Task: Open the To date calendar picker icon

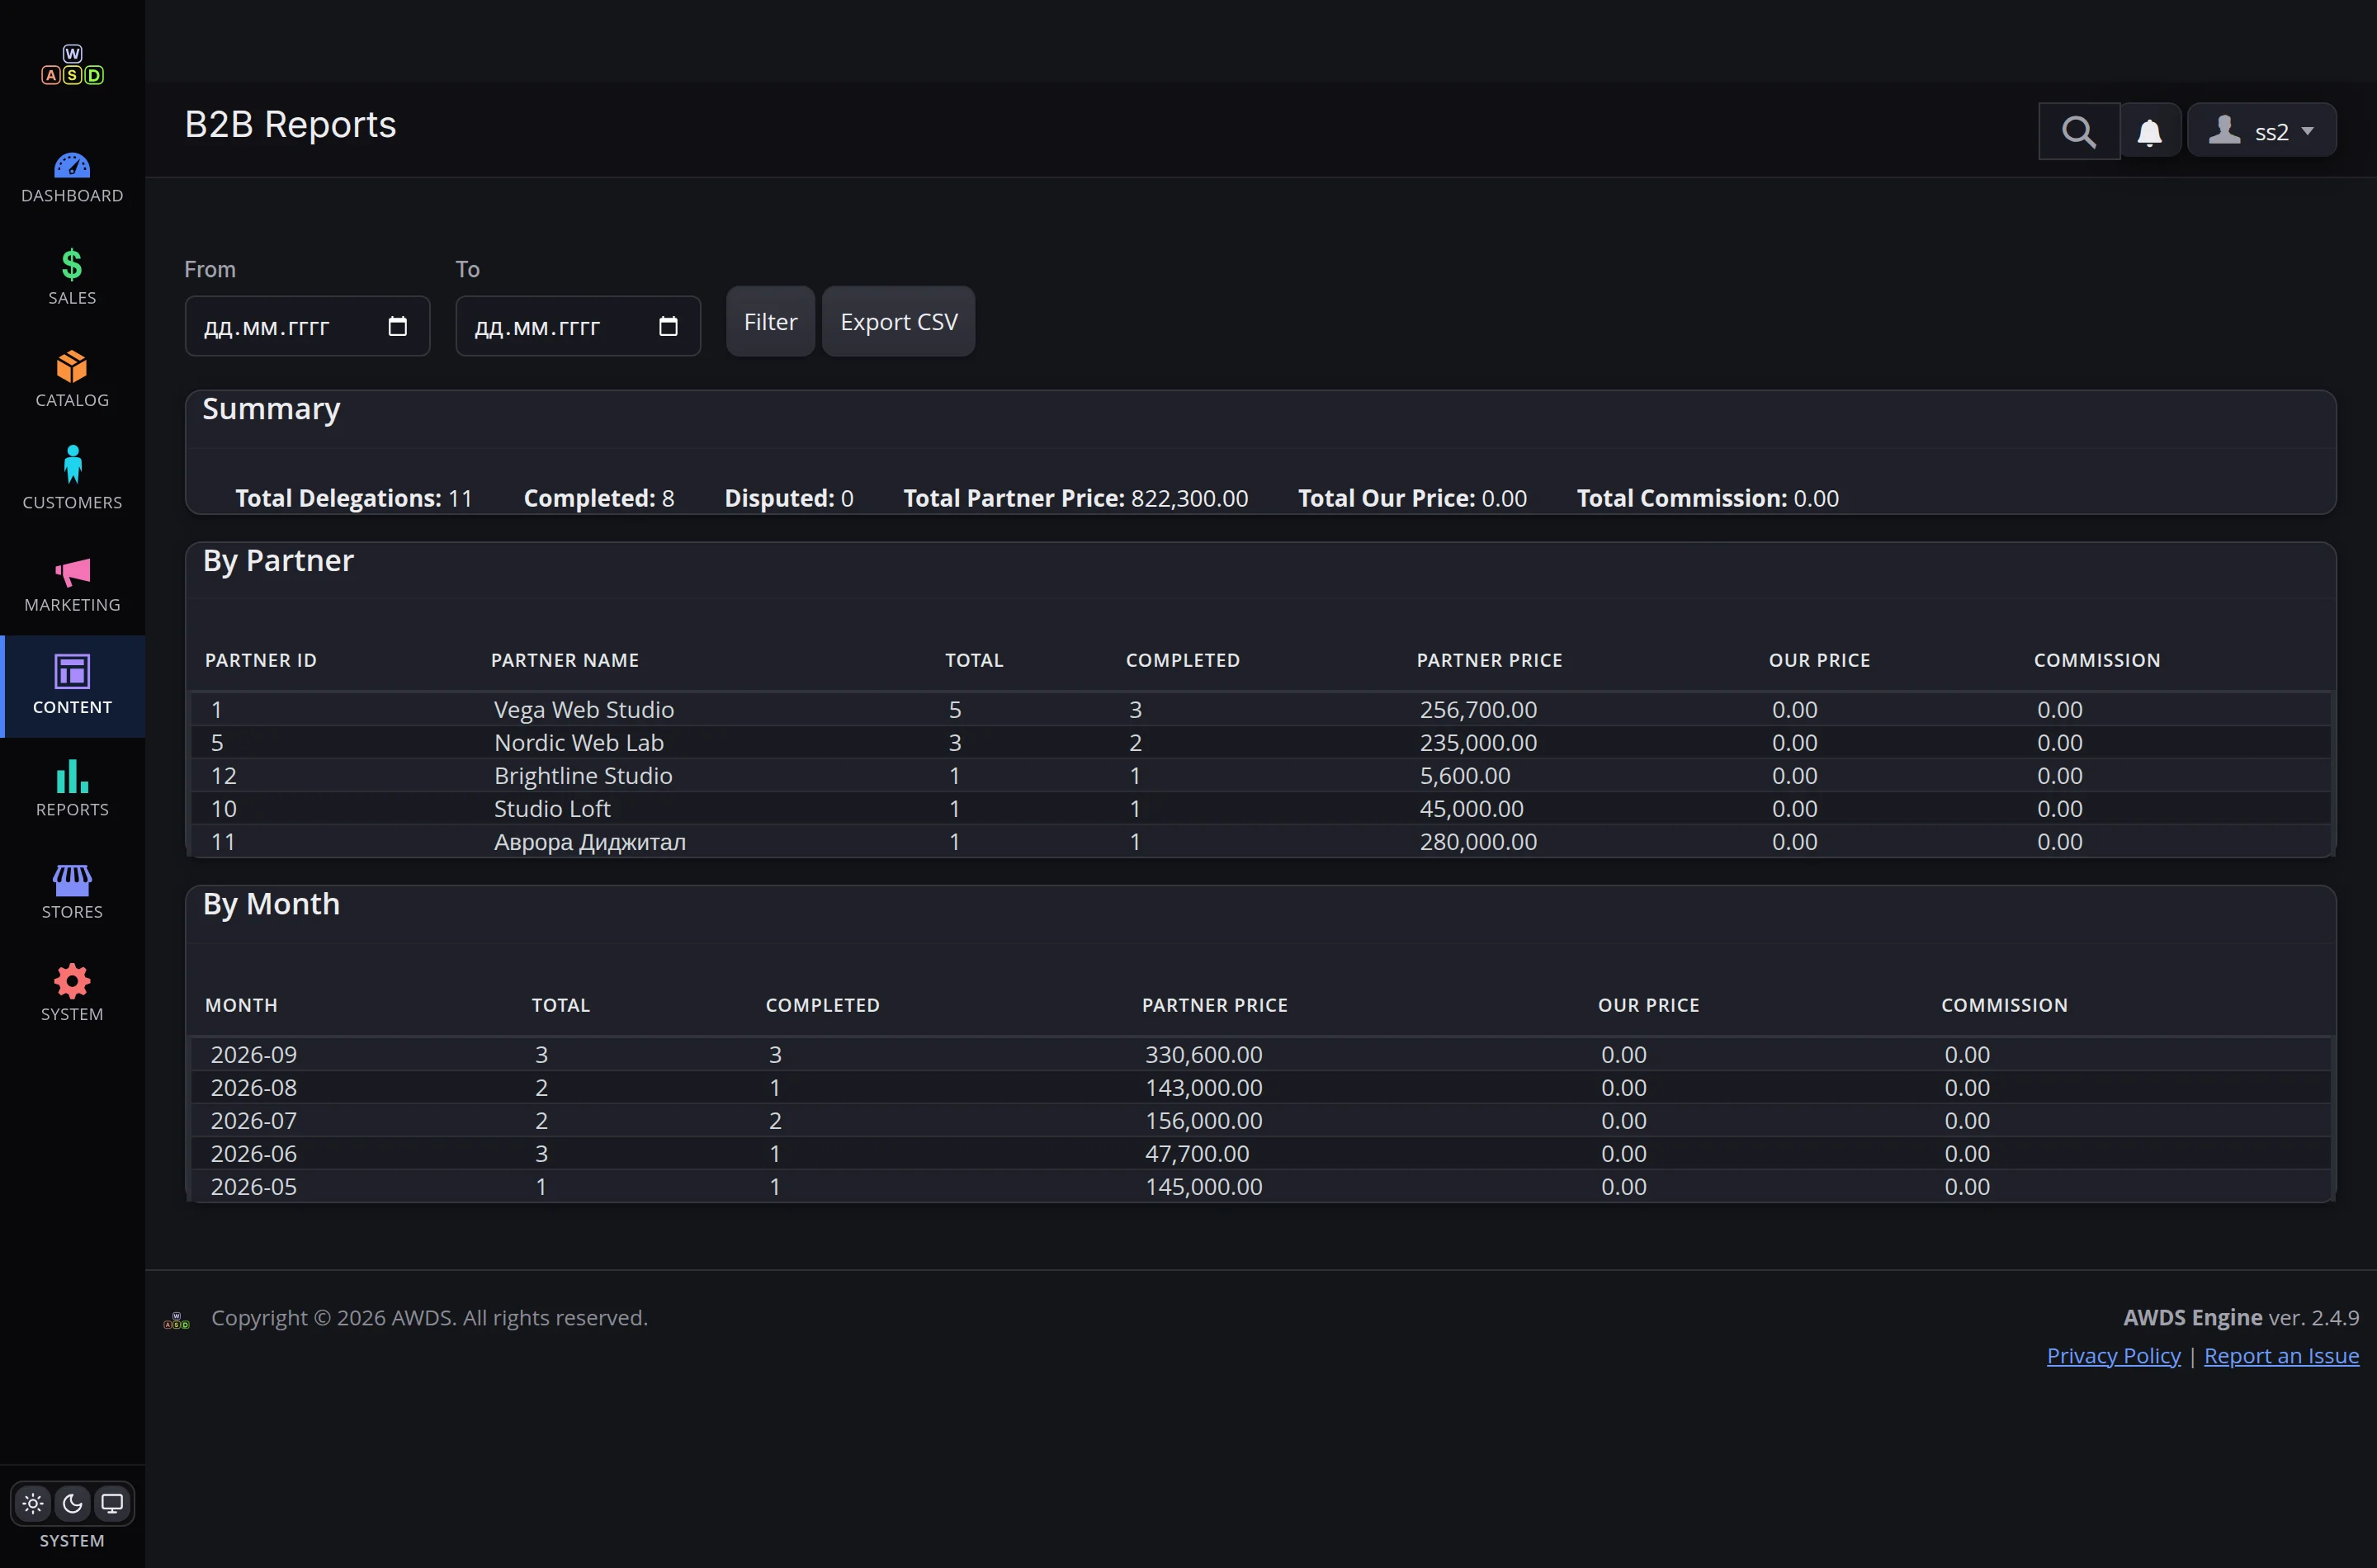Action: click(668, 326)
